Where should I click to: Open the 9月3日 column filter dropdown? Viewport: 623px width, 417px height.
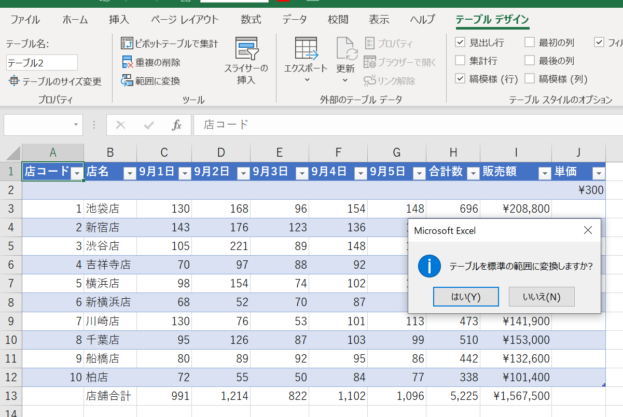click(x=302, y=173)
